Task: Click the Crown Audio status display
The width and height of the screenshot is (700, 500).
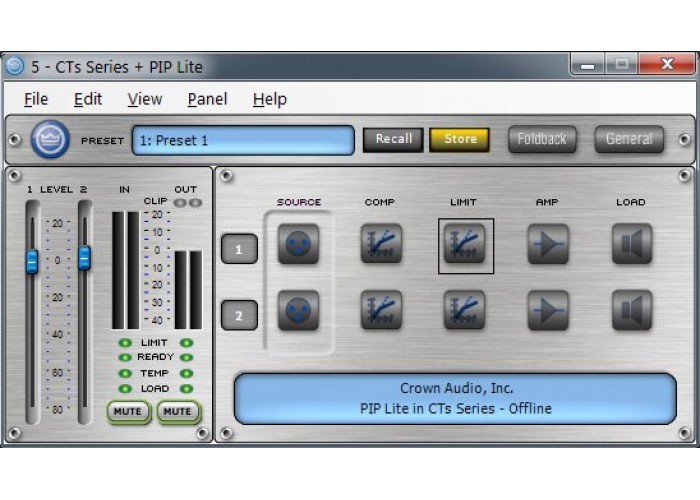Action: [455, 399]
